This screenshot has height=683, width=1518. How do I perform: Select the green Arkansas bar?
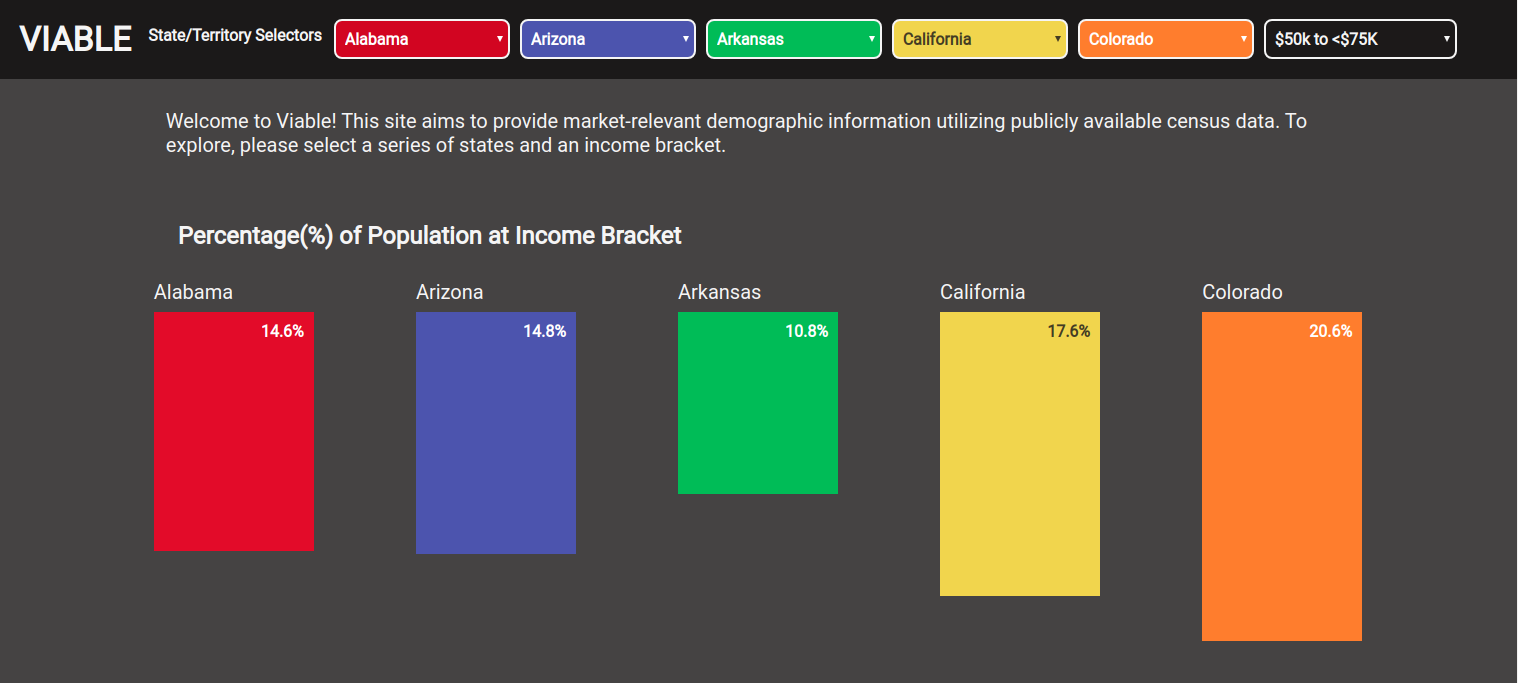[758, 403]
